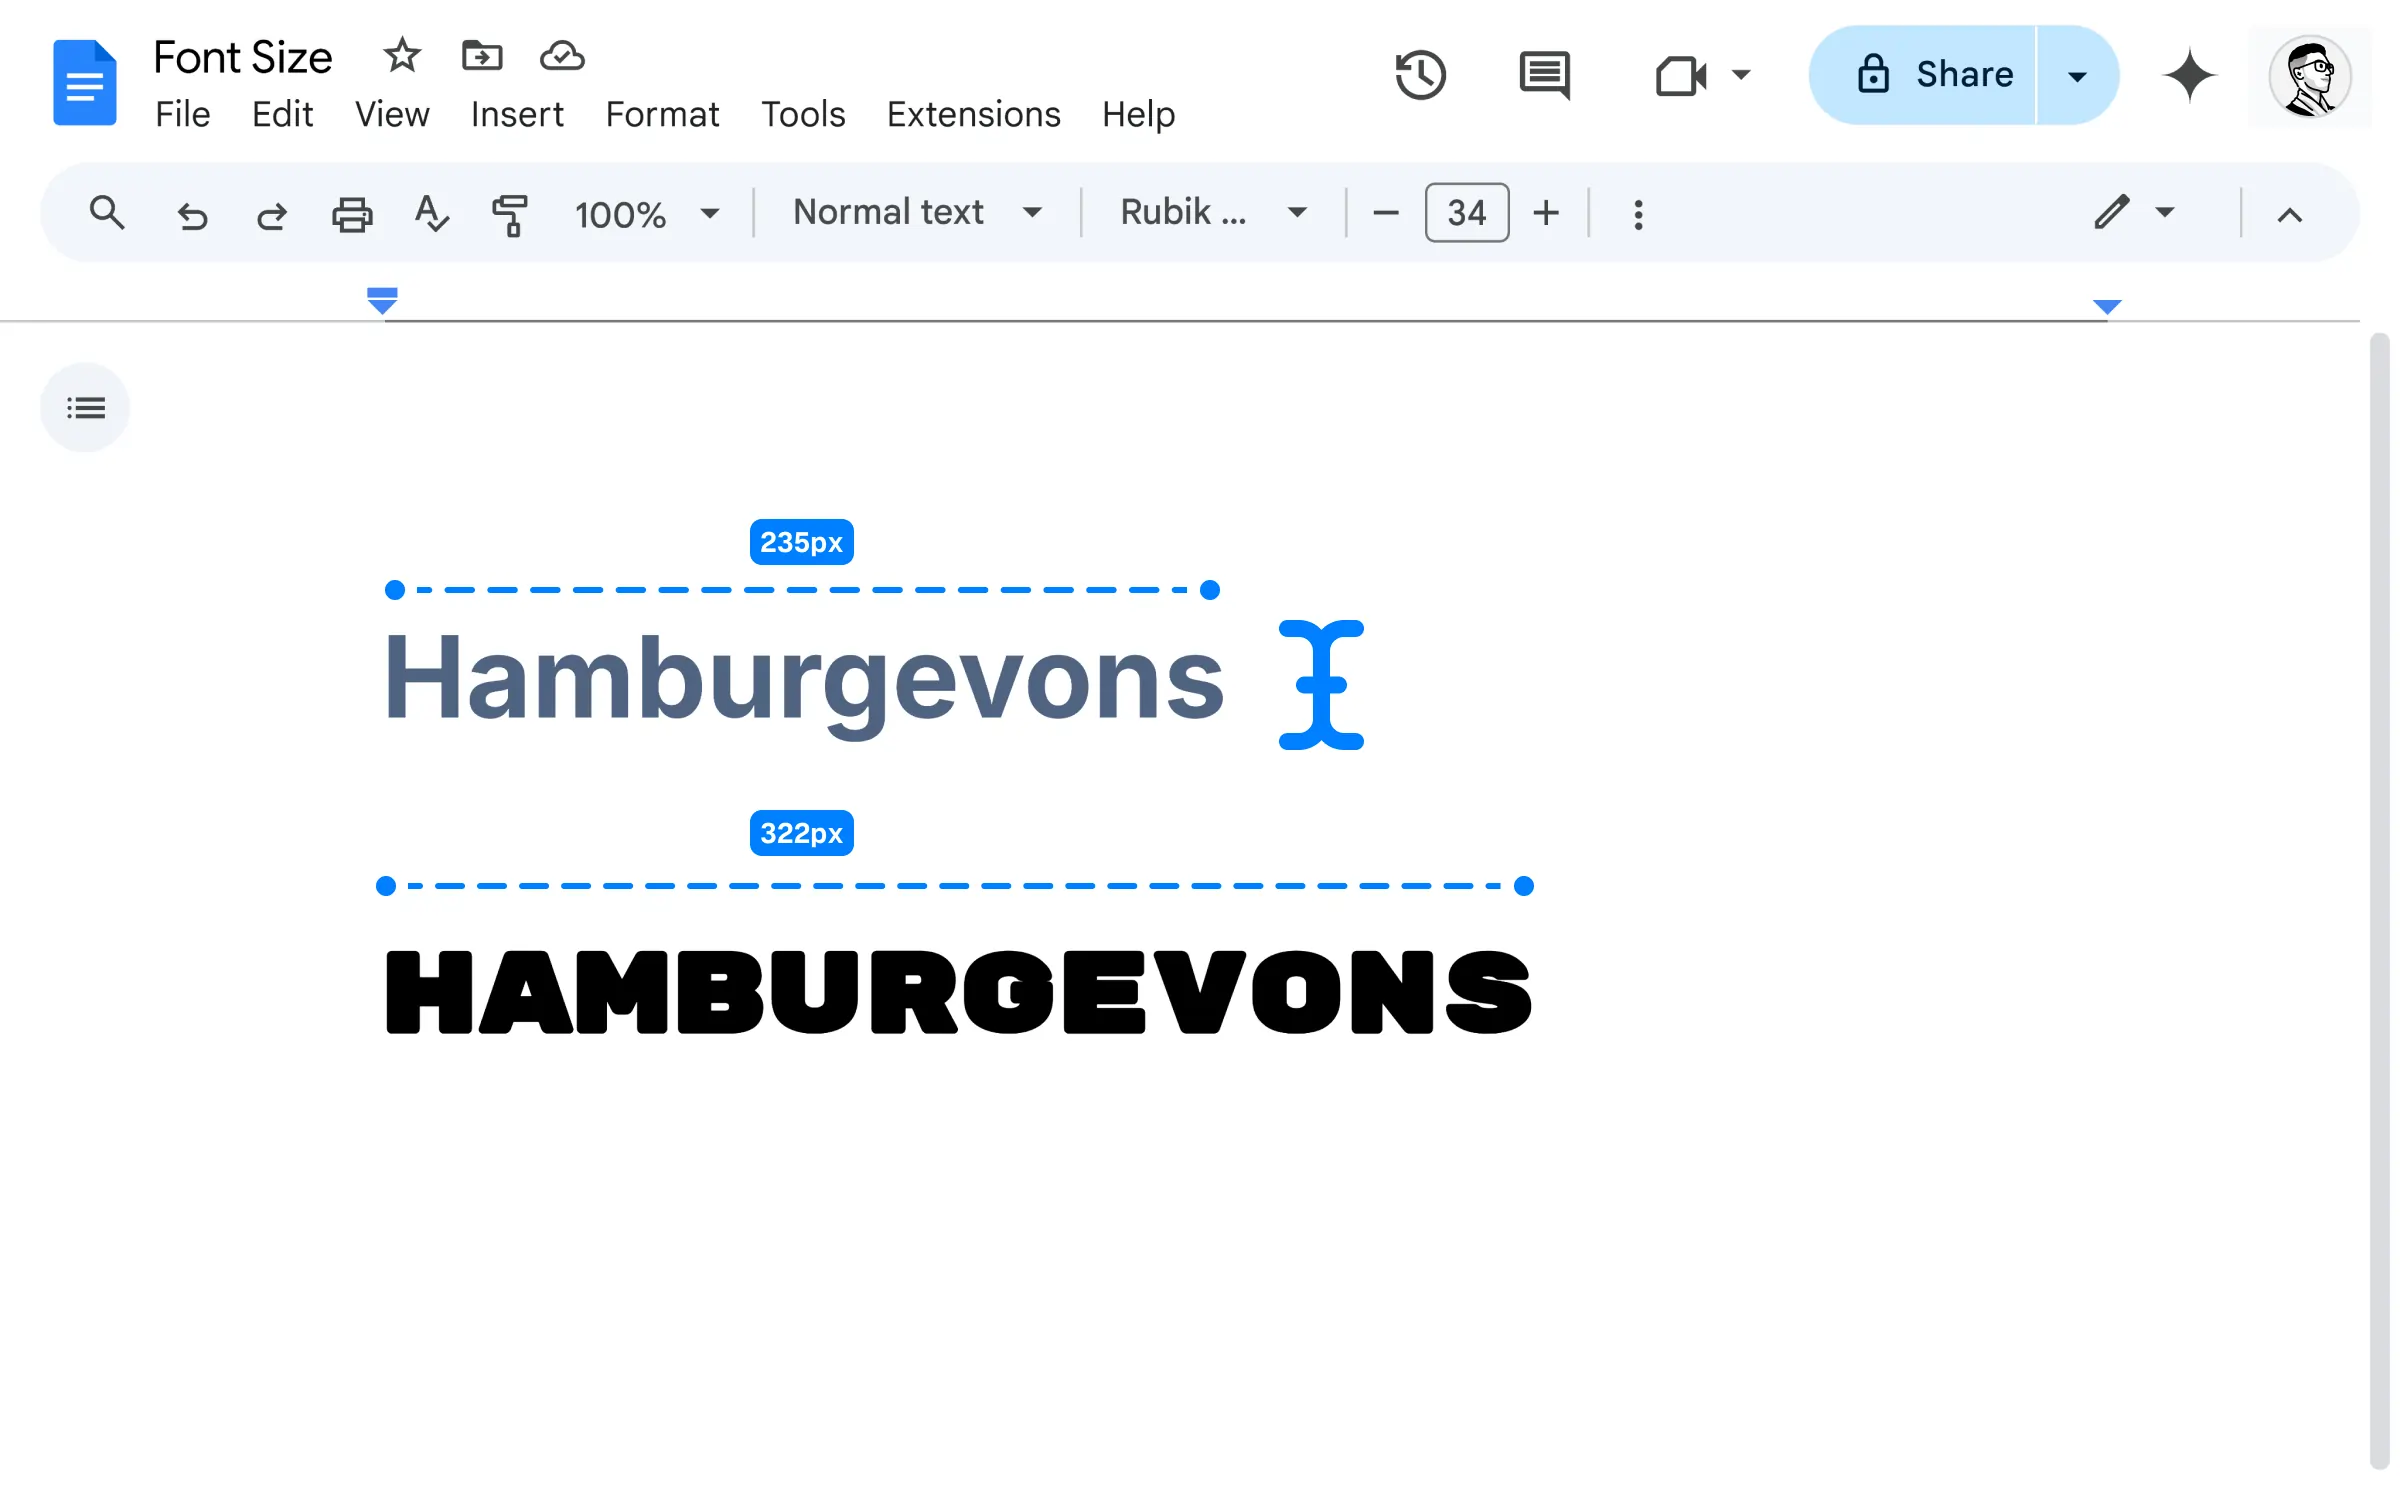
Task: Click the more options three-dot icon
Action: coord(1636,213)
